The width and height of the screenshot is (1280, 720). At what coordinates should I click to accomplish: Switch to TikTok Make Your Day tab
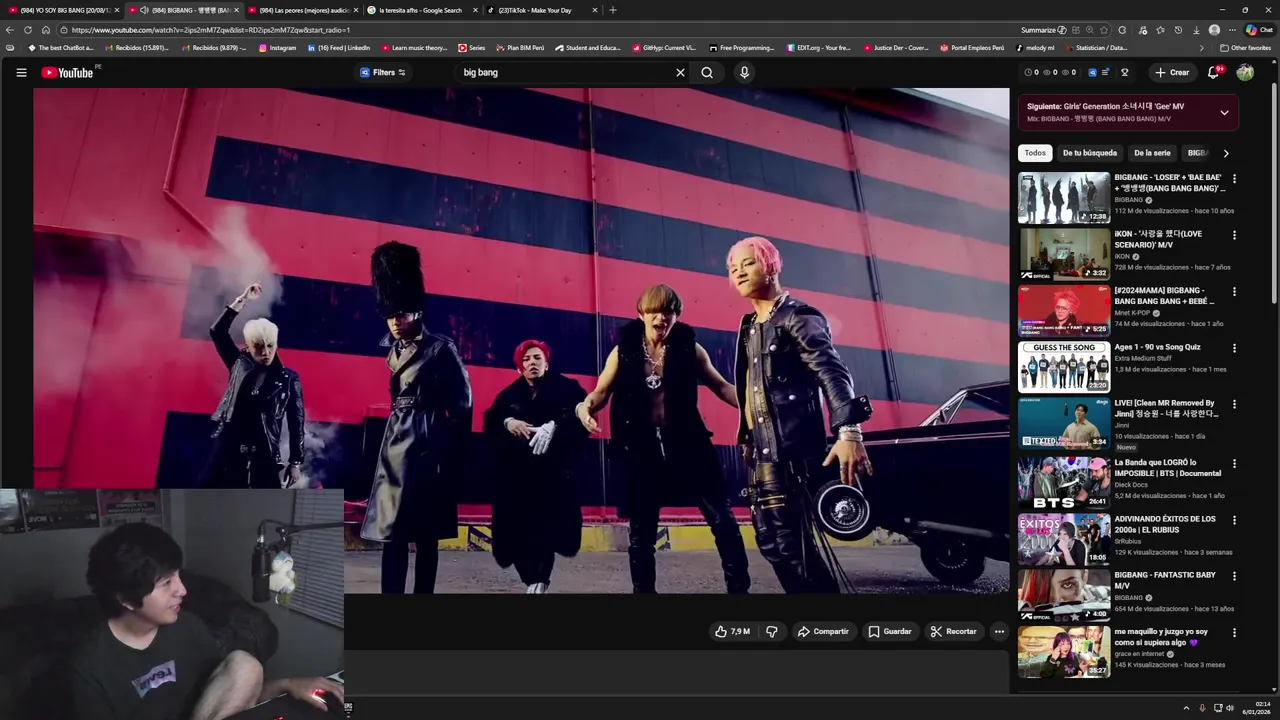click(x=542, y=10)
